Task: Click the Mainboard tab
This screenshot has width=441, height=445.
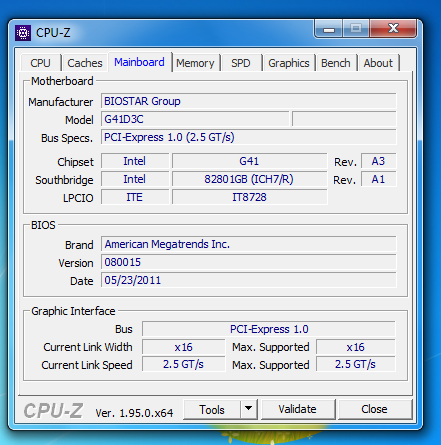Action: 139,62
